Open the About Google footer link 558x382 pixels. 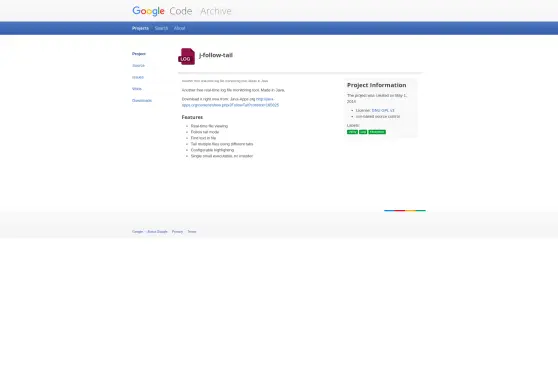tap(157, 231)
